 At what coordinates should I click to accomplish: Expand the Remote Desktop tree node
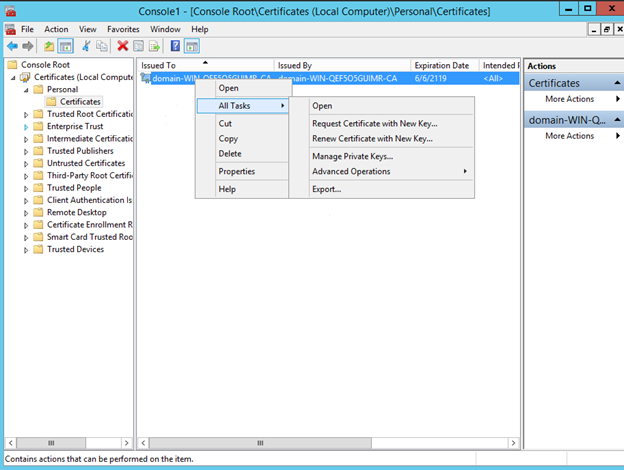click(x=27, y=212)
